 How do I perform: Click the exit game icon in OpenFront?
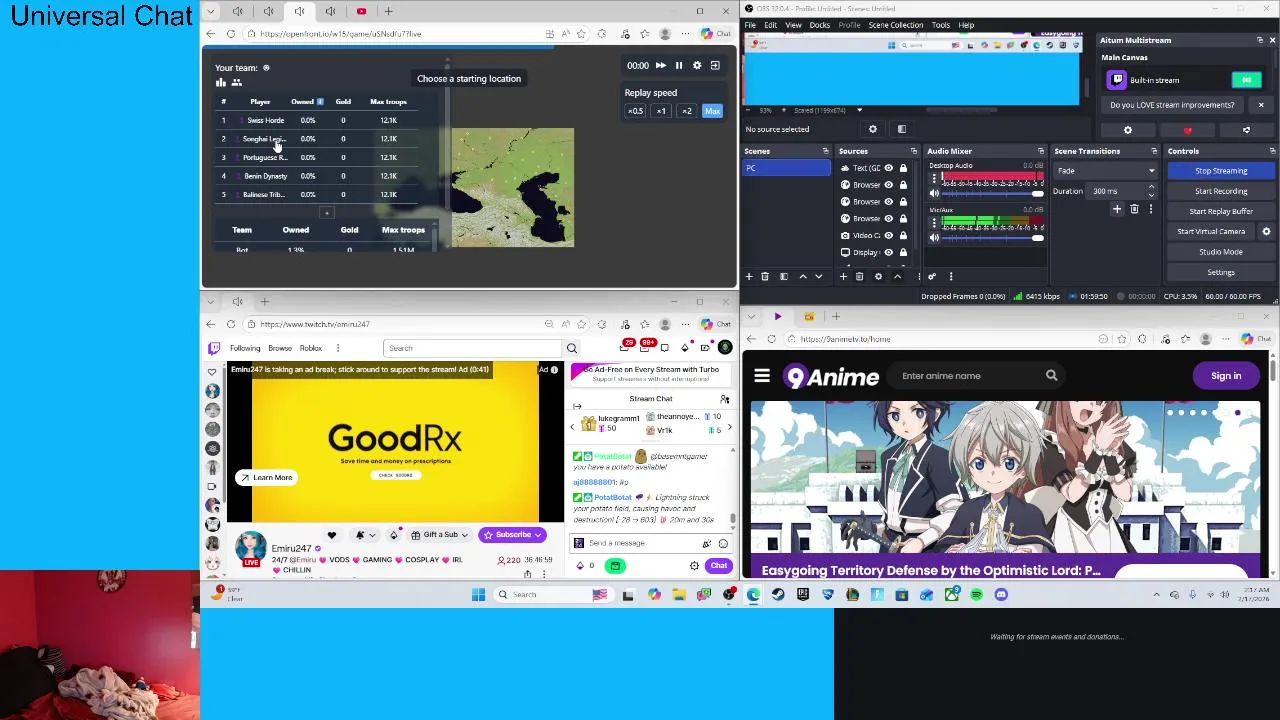pyautogui.click(x=715, y=65)
